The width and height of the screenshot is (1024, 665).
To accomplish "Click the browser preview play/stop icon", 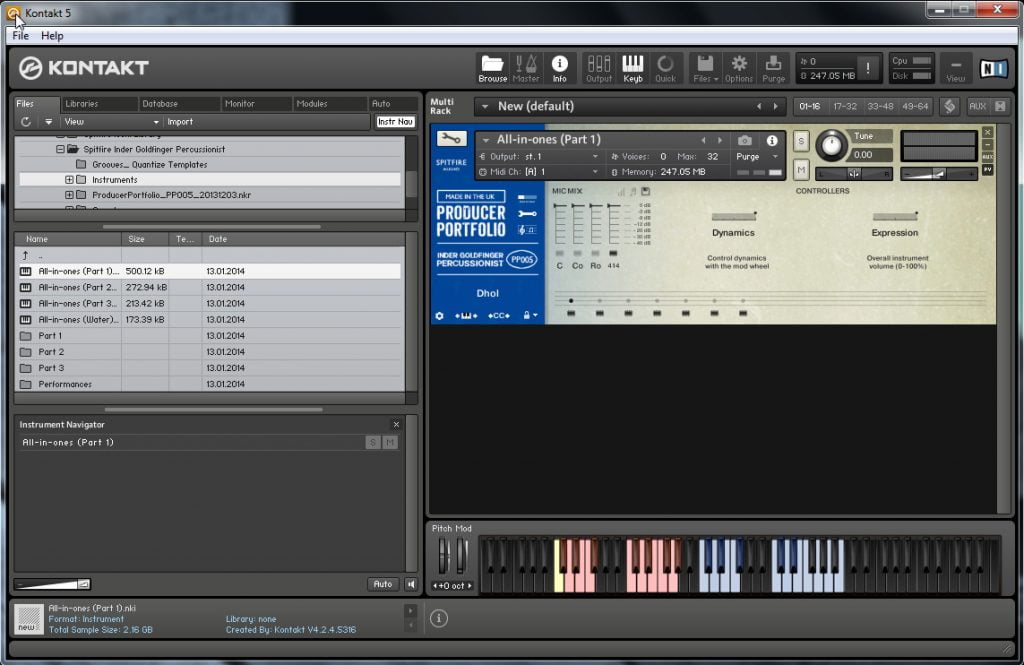I will (x=411, y=584).
